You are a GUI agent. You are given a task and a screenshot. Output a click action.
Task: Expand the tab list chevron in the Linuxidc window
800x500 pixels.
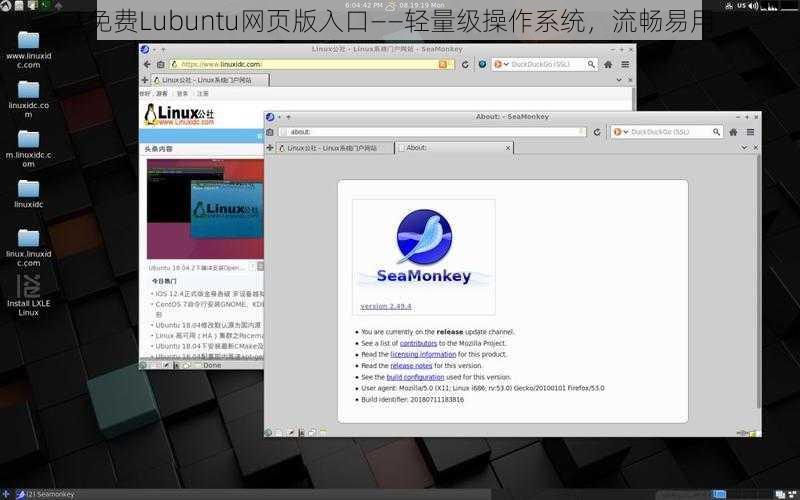pyautogui.click(x=619, y=80)
